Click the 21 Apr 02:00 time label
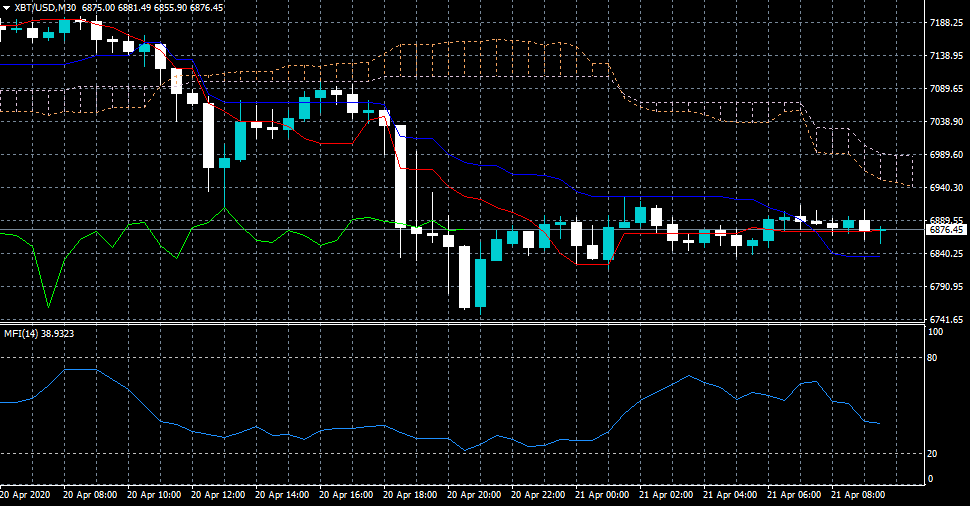970x506 pixels. [666, 495]
